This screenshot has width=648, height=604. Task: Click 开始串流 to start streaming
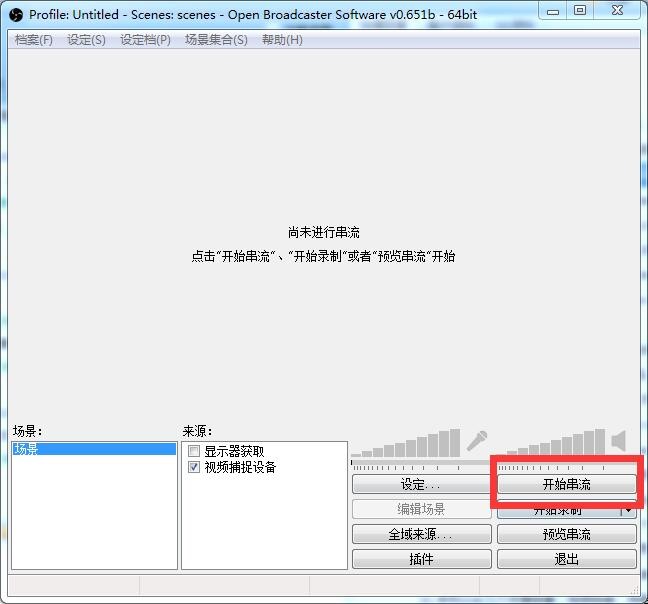pyautogui.click(x=566, y=484)
